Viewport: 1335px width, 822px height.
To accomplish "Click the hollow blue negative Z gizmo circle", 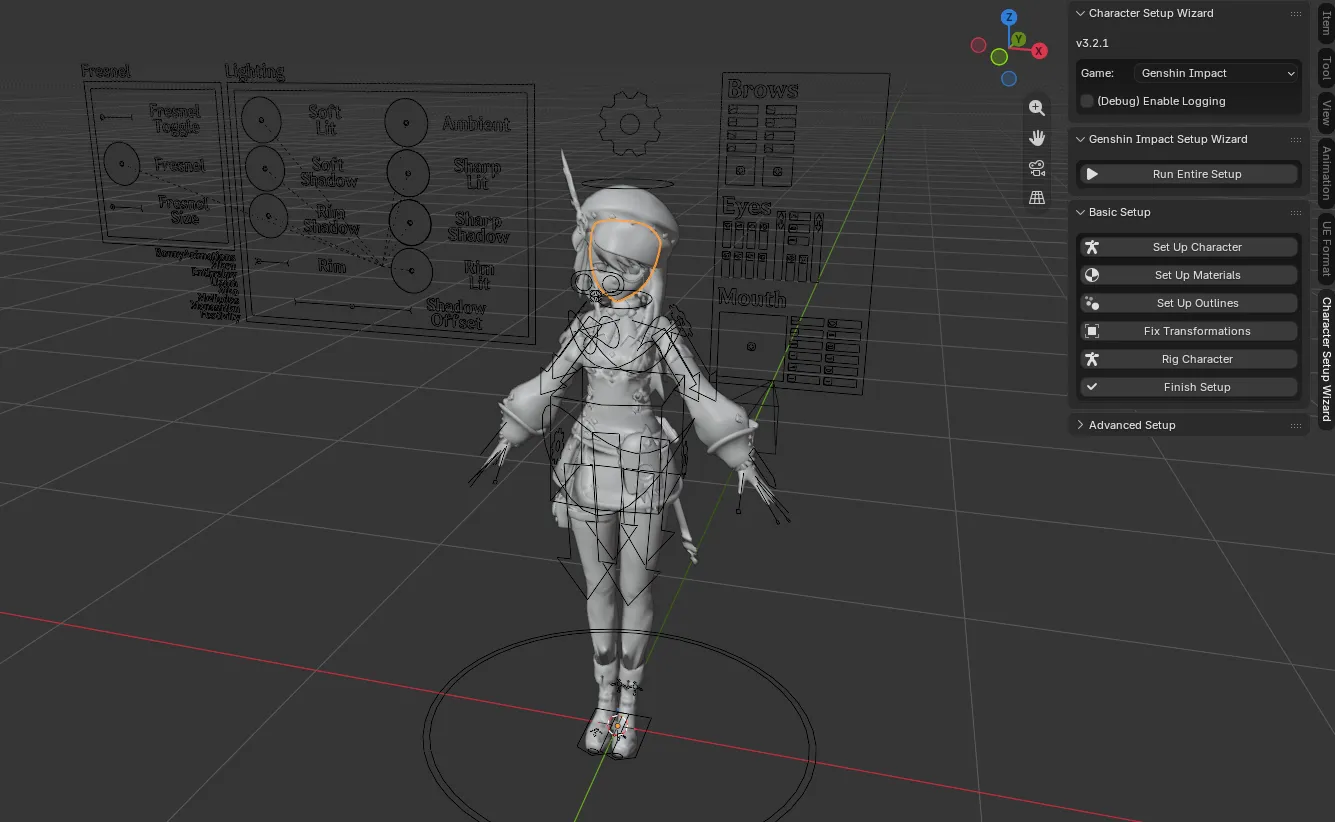I will pyautogui.click(x=1009, y=78).
